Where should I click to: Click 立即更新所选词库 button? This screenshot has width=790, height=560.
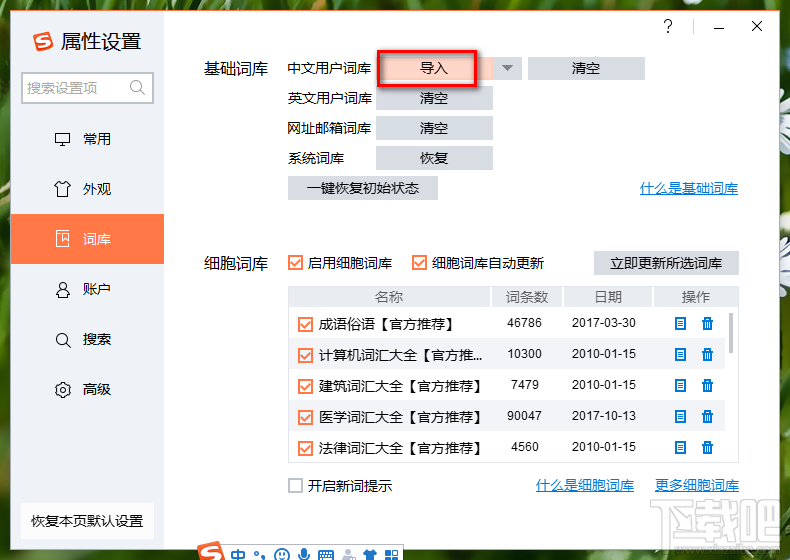[666, 263]
